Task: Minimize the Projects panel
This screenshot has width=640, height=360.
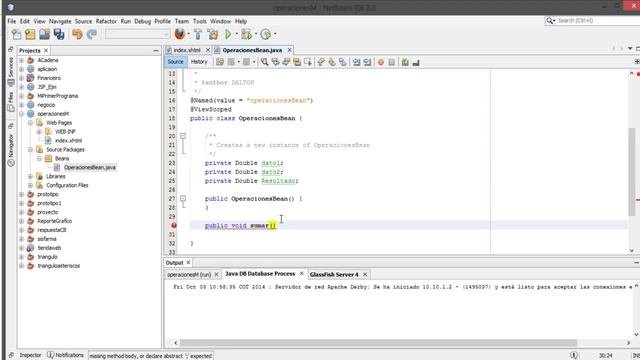Action: tap(156, 51)
